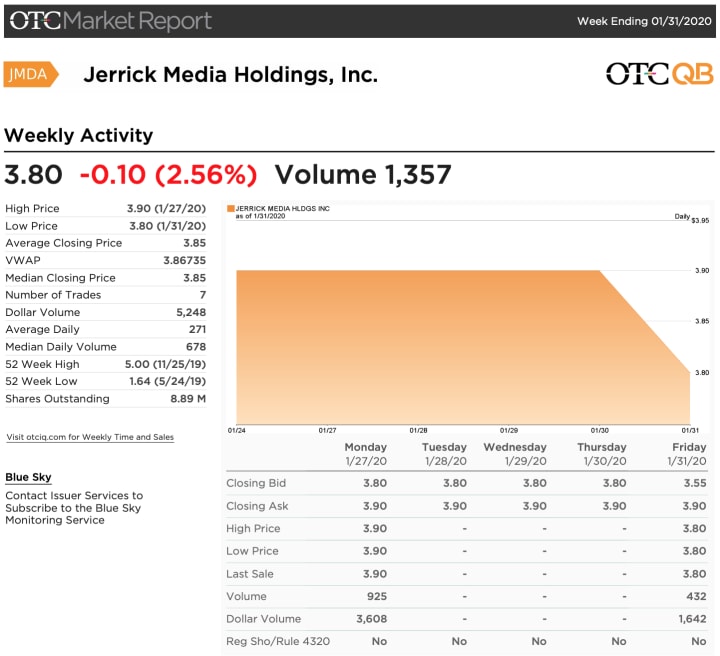Select 52 Week High 5.00 (11/25/19)

tap(165, 364)
